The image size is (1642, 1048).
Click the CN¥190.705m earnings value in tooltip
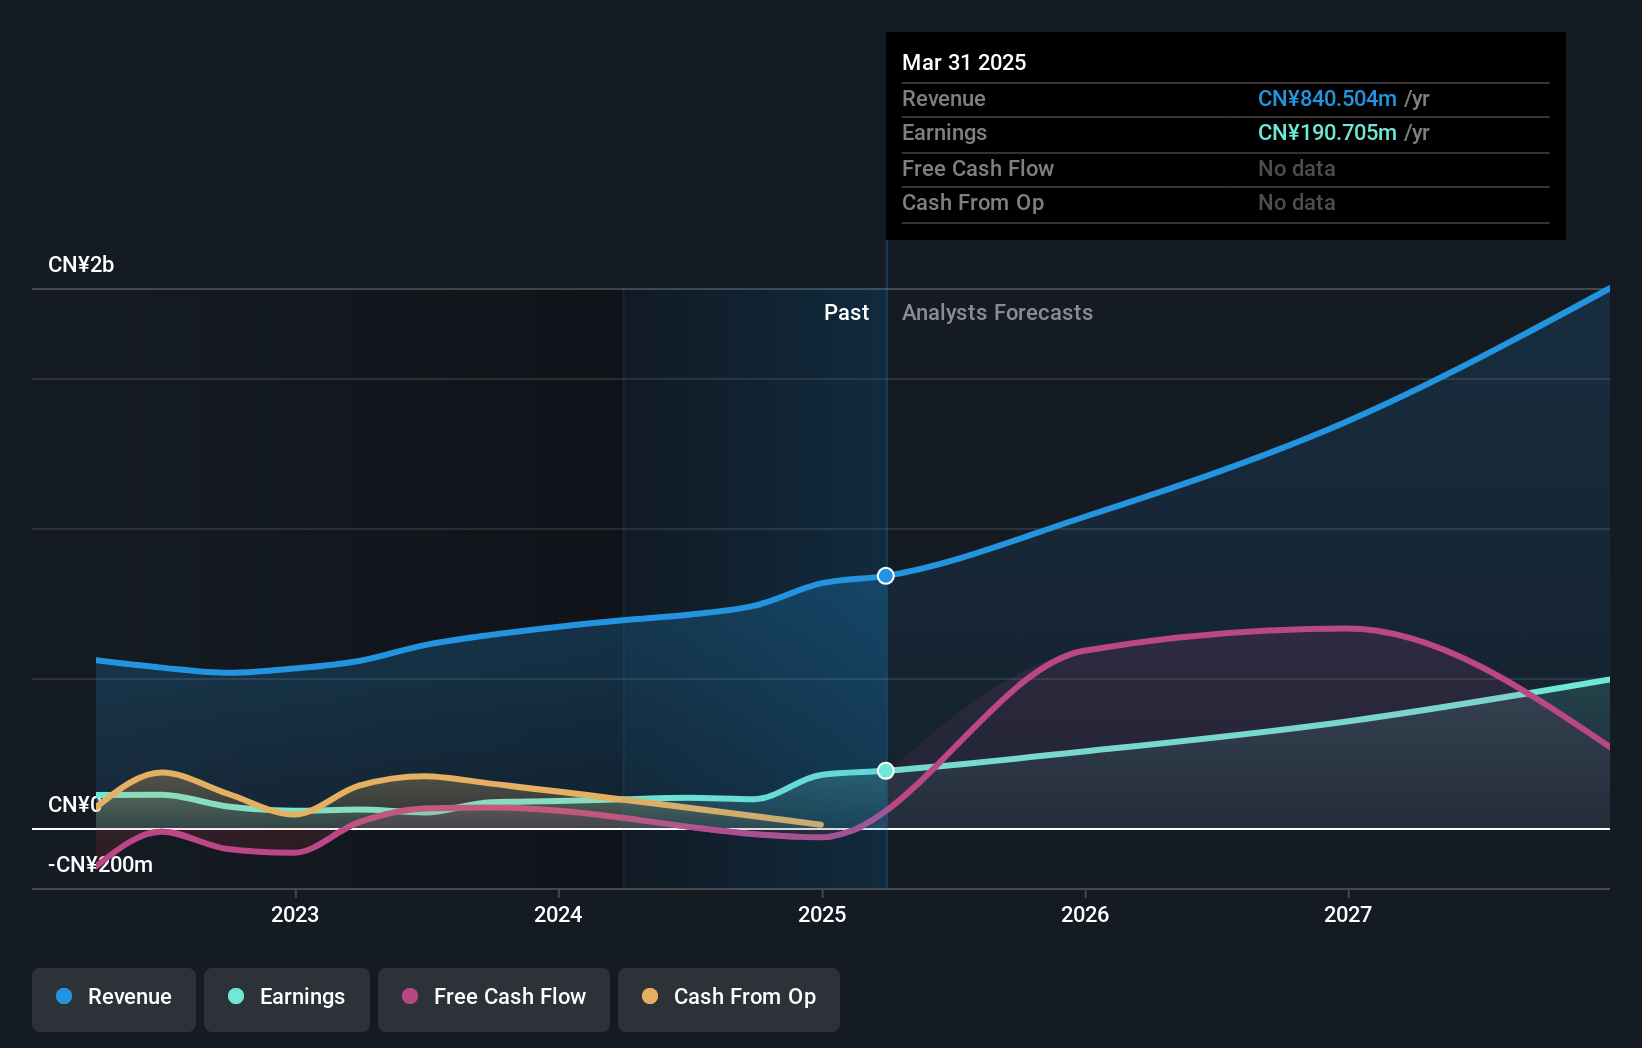click(1327, 133)
